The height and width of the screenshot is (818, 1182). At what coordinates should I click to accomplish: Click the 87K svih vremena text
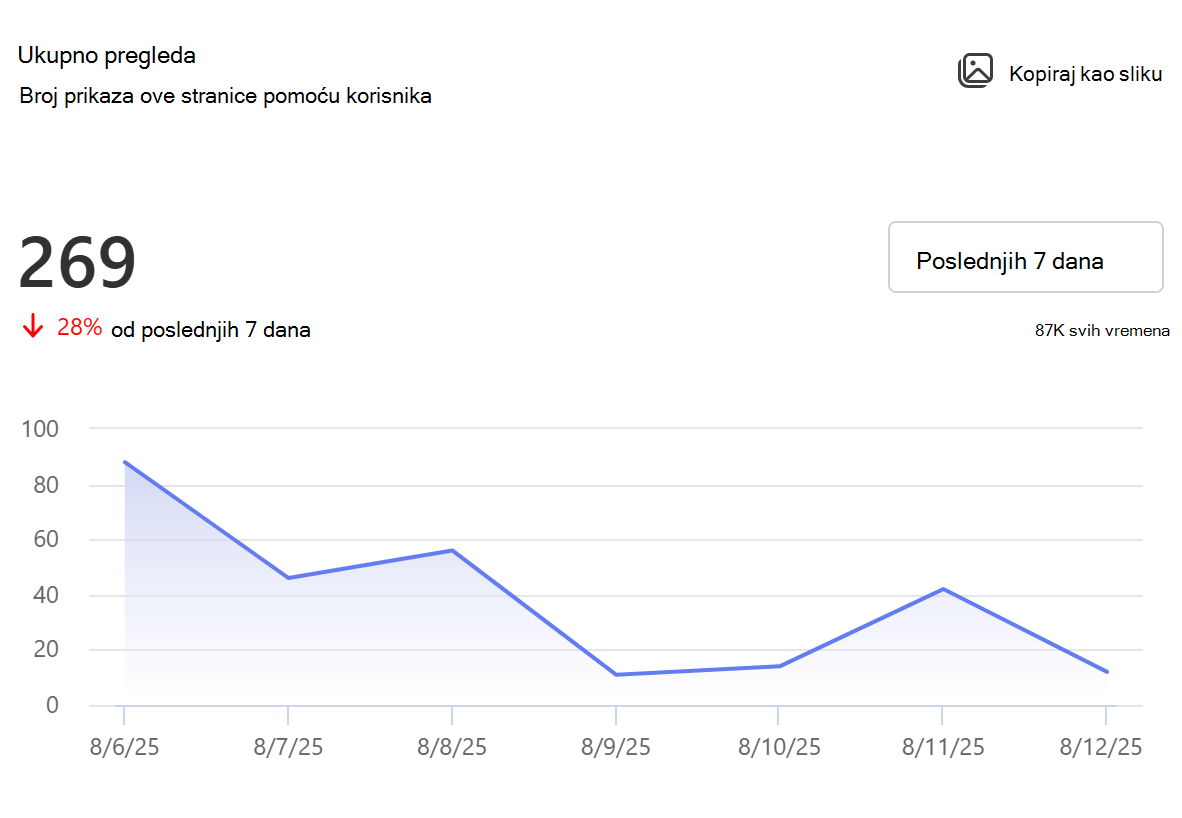coord(1102,330)
